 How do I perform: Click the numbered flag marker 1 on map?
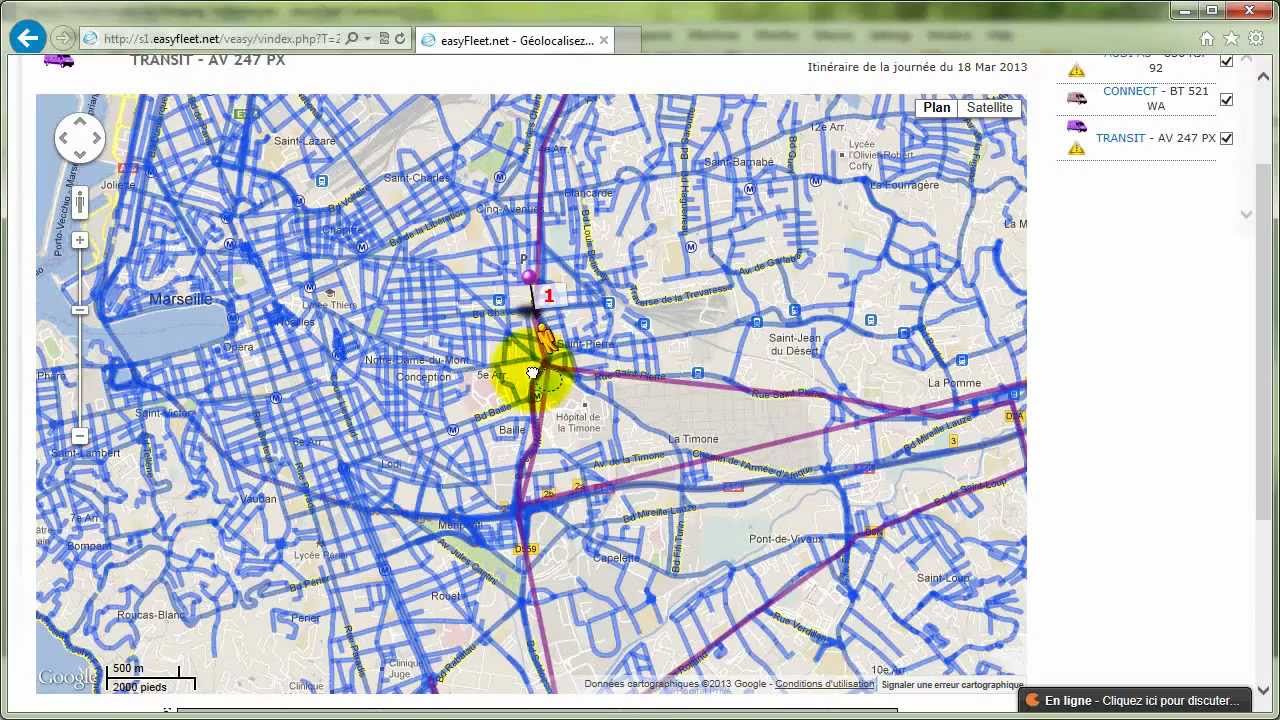548,296
